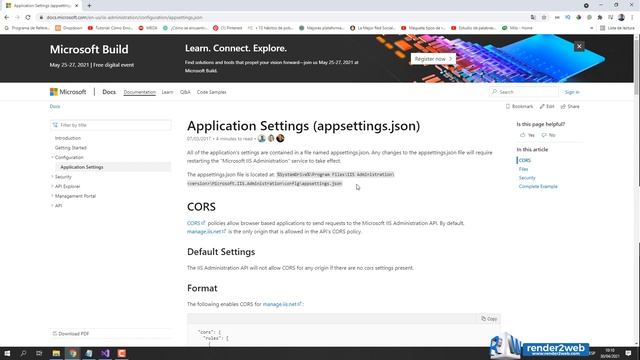Close the Microsoft Build banner
Image resolution: width=640 pixels, height=360 pixels.
579,46
